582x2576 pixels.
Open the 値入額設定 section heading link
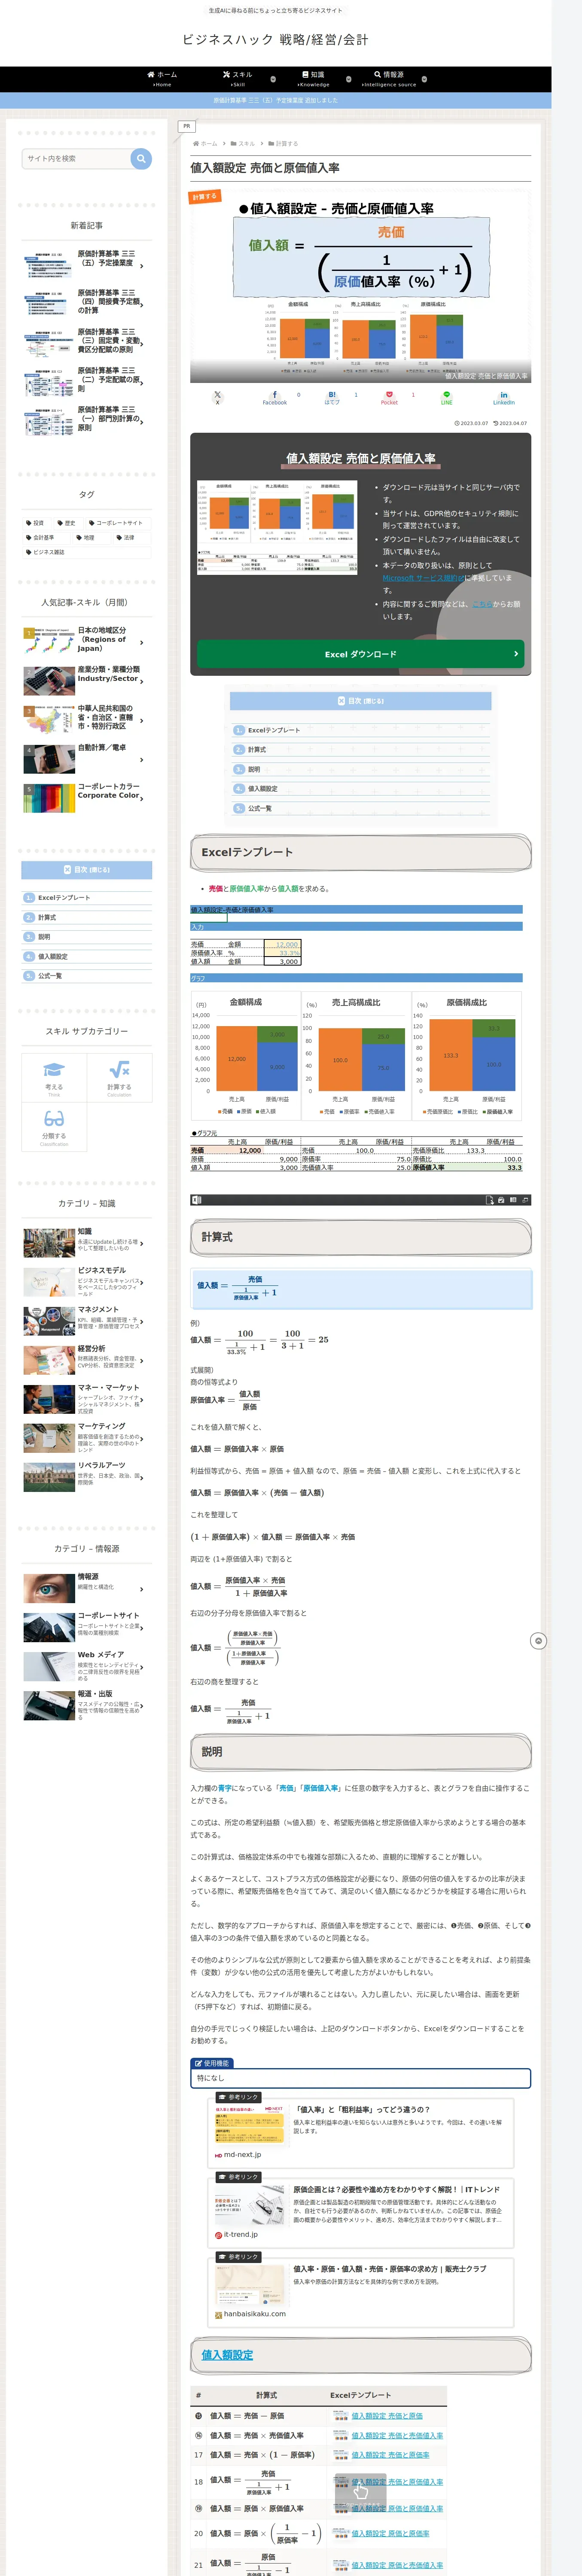(x=227, y=2355)
